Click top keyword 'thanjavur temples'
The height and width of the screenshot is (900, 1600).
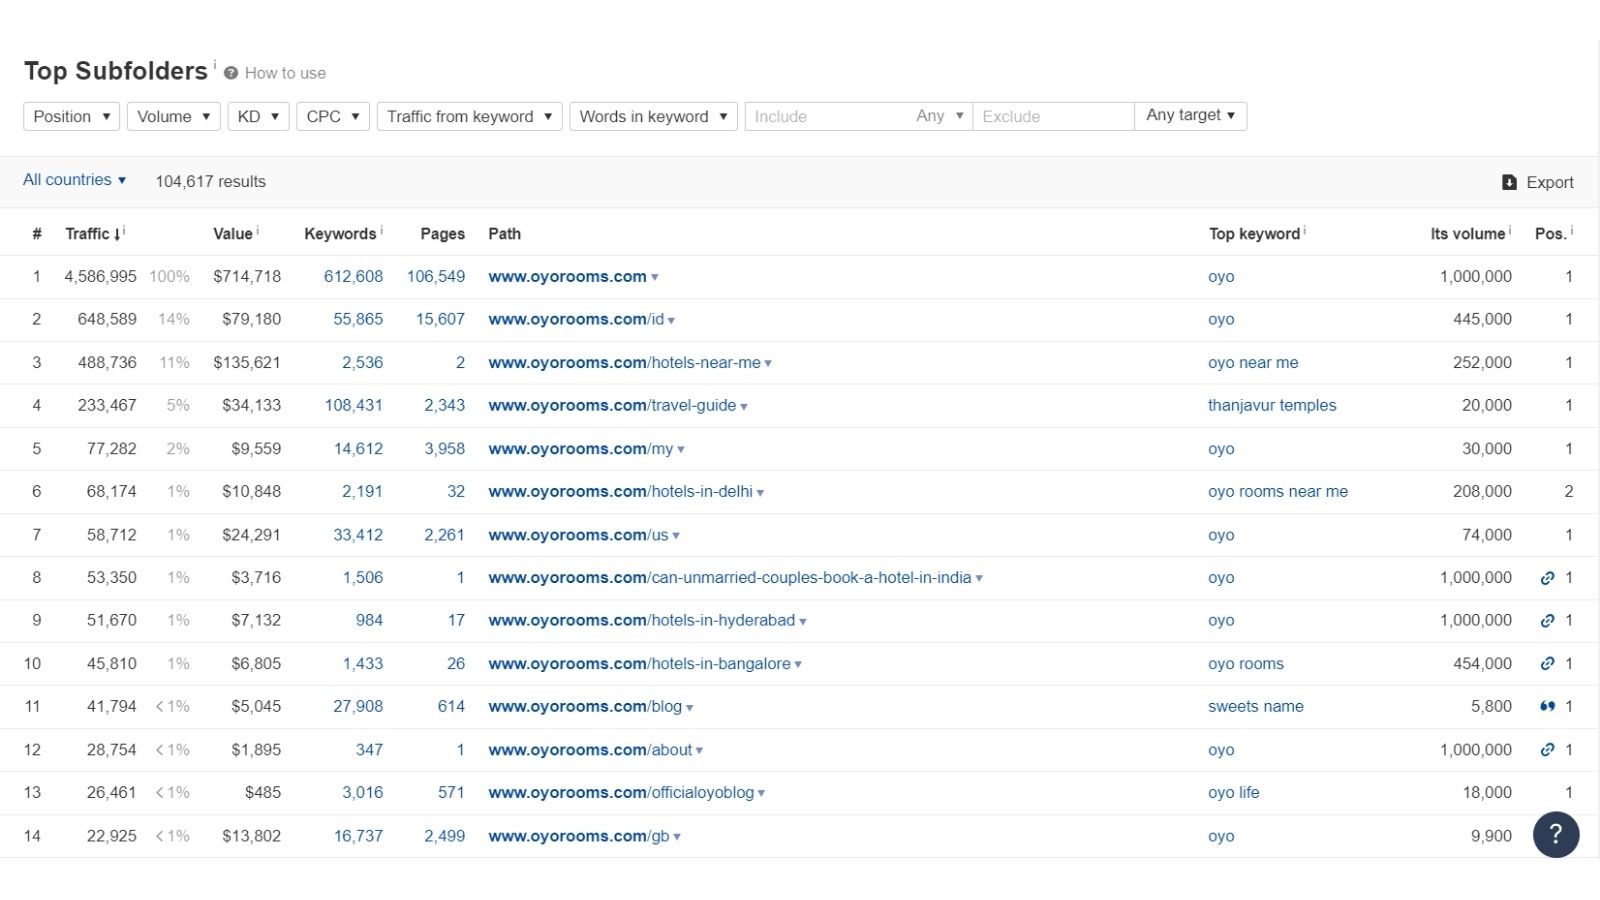[x=1272, y=406]
